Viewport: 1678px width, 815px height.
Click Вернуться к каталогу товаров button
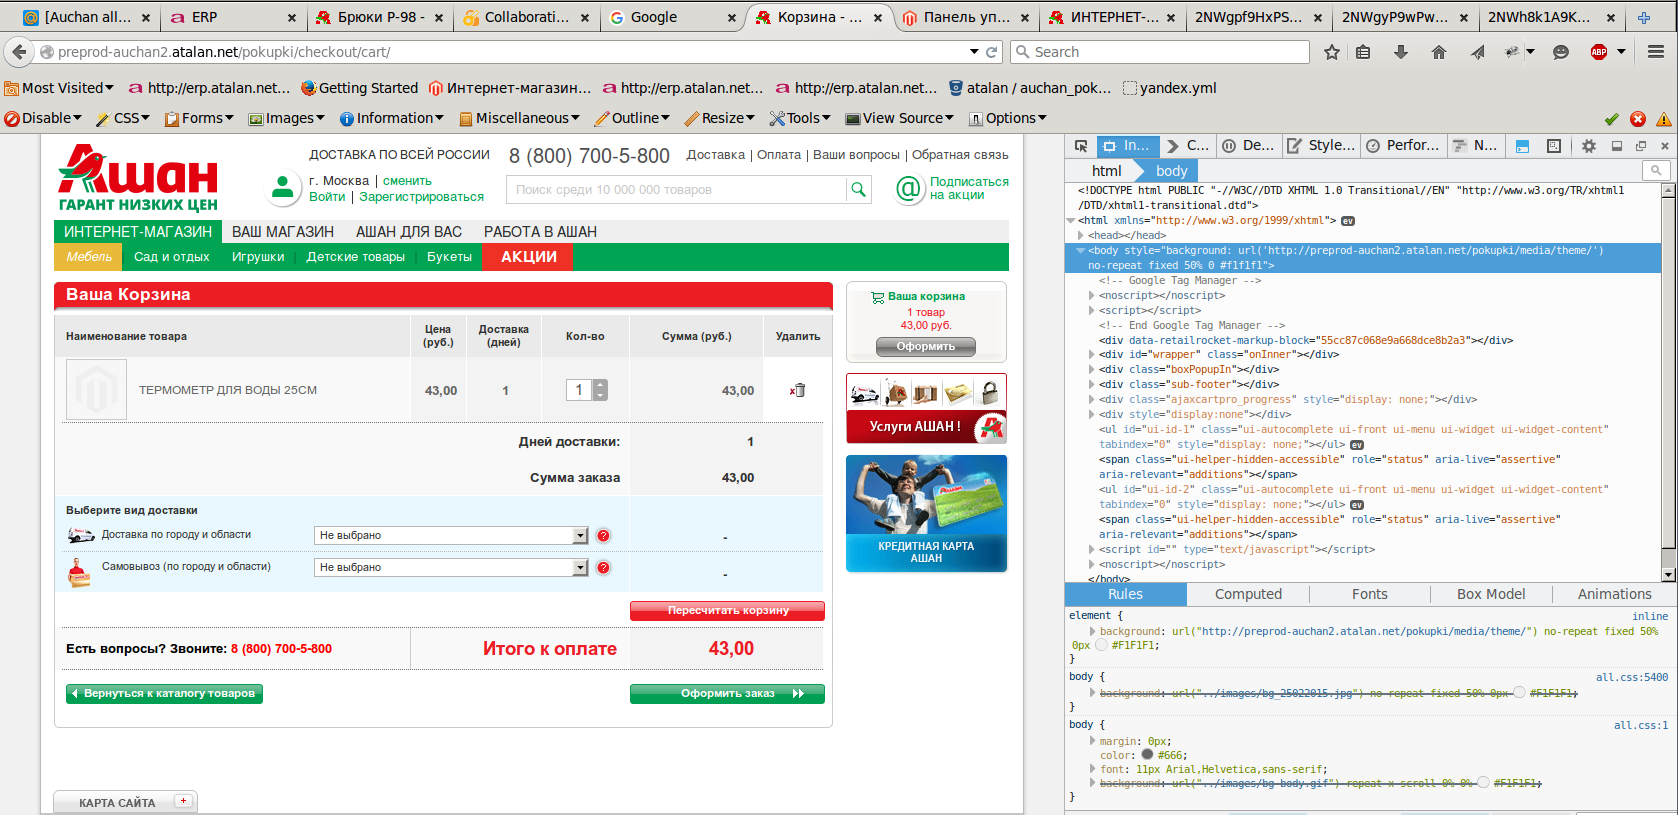coord(164,694)
